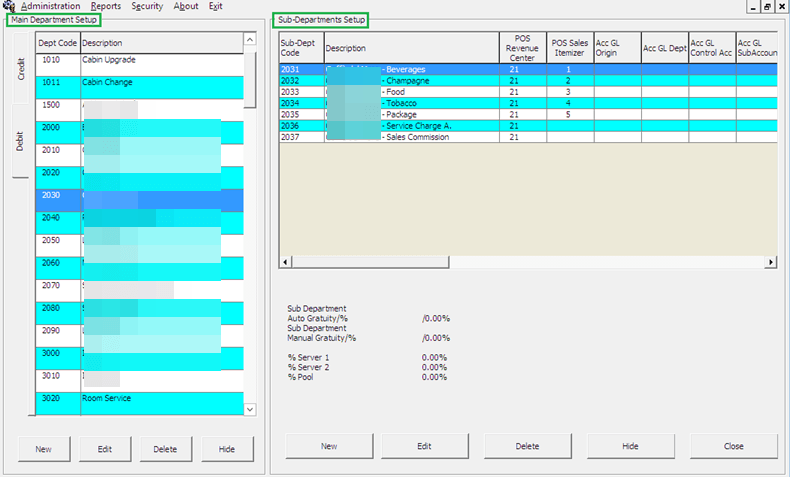Select department row 1011 Cabin Change
This screenshot has width=790, height=477.
[140, 88]
